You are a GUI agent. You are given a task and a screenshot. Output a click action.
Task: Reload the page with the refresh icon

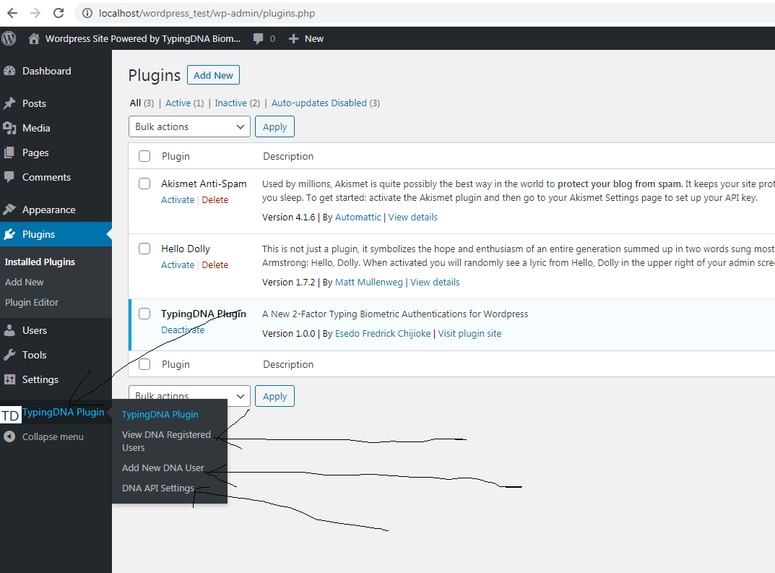click(x=58, y=13)
